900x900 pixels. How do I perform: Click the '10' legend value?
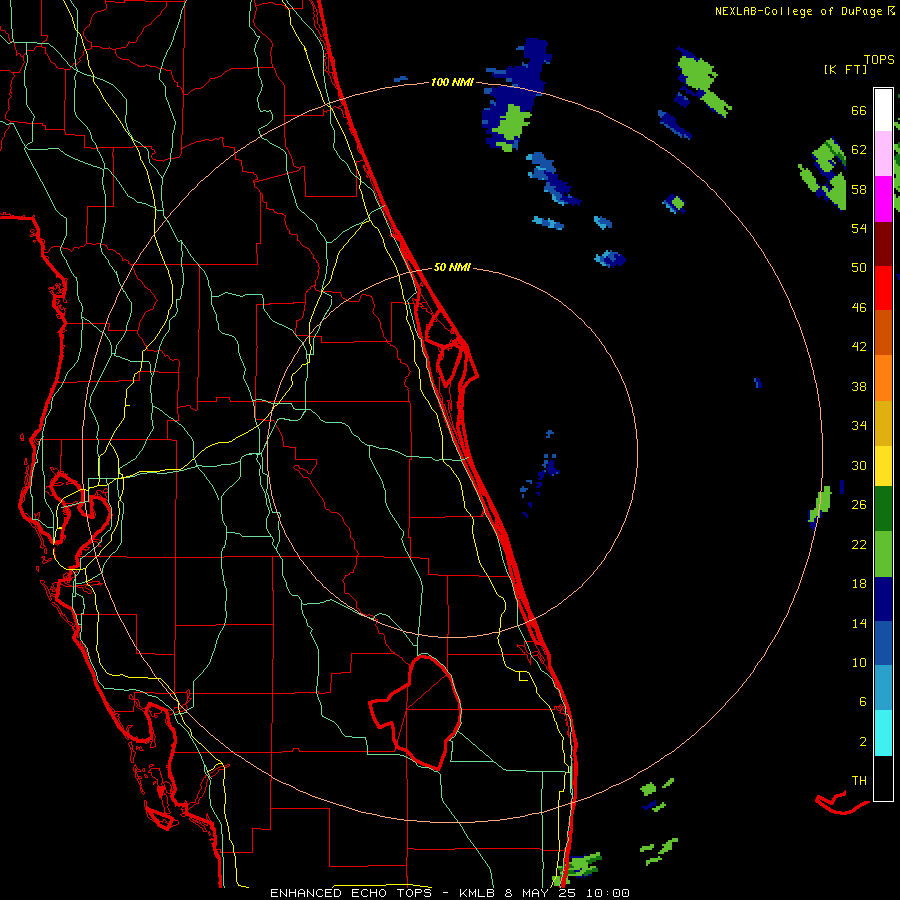pos(859,662)
